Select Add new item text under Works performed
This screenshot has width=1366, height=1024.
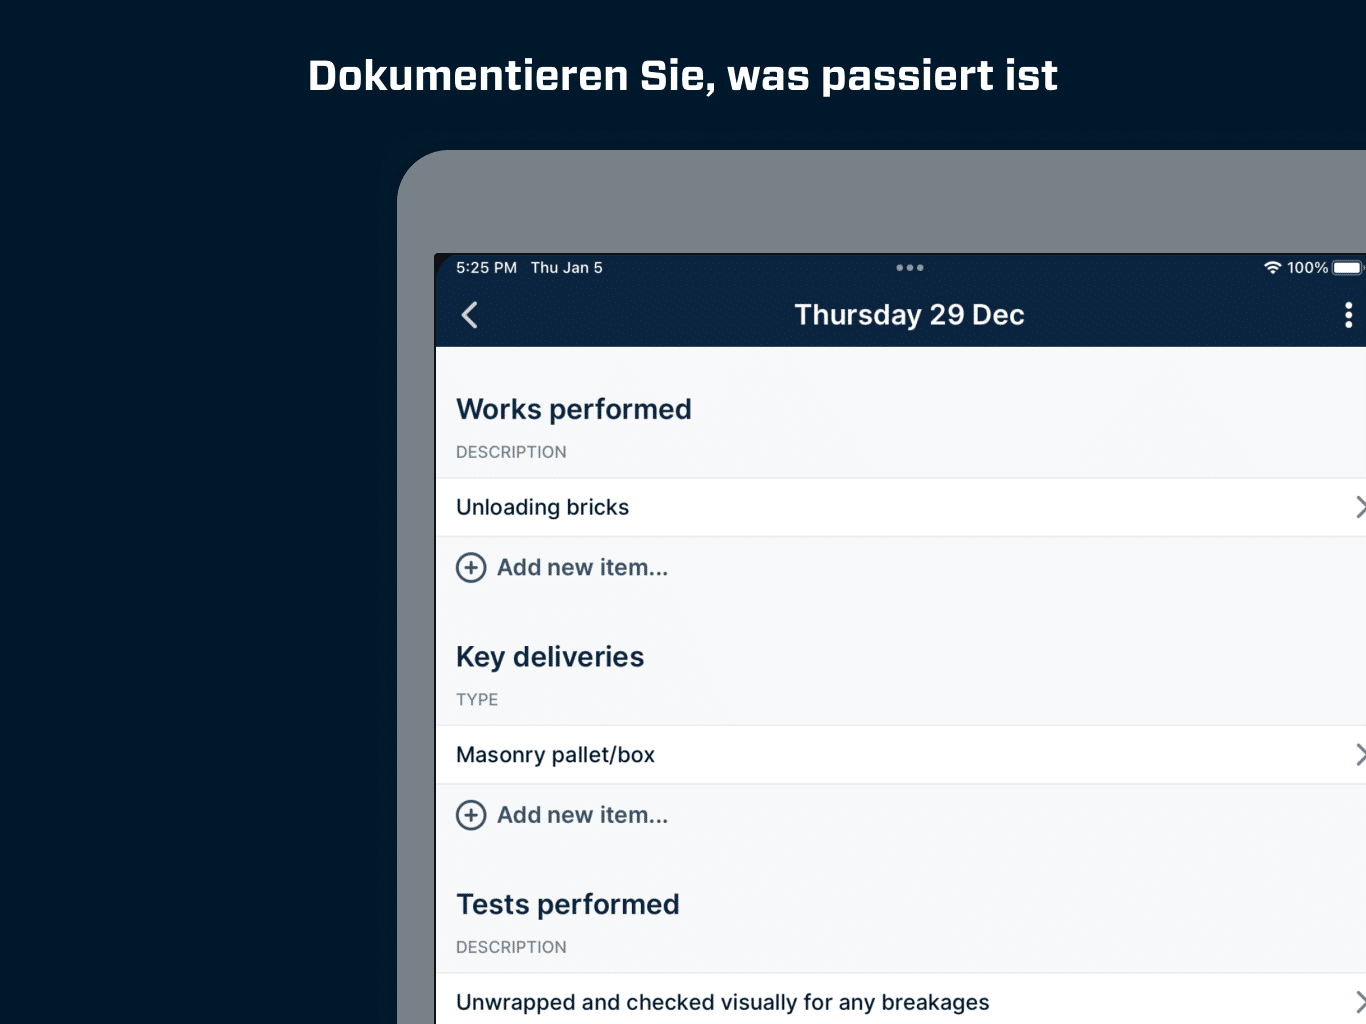tap(582, 568)
